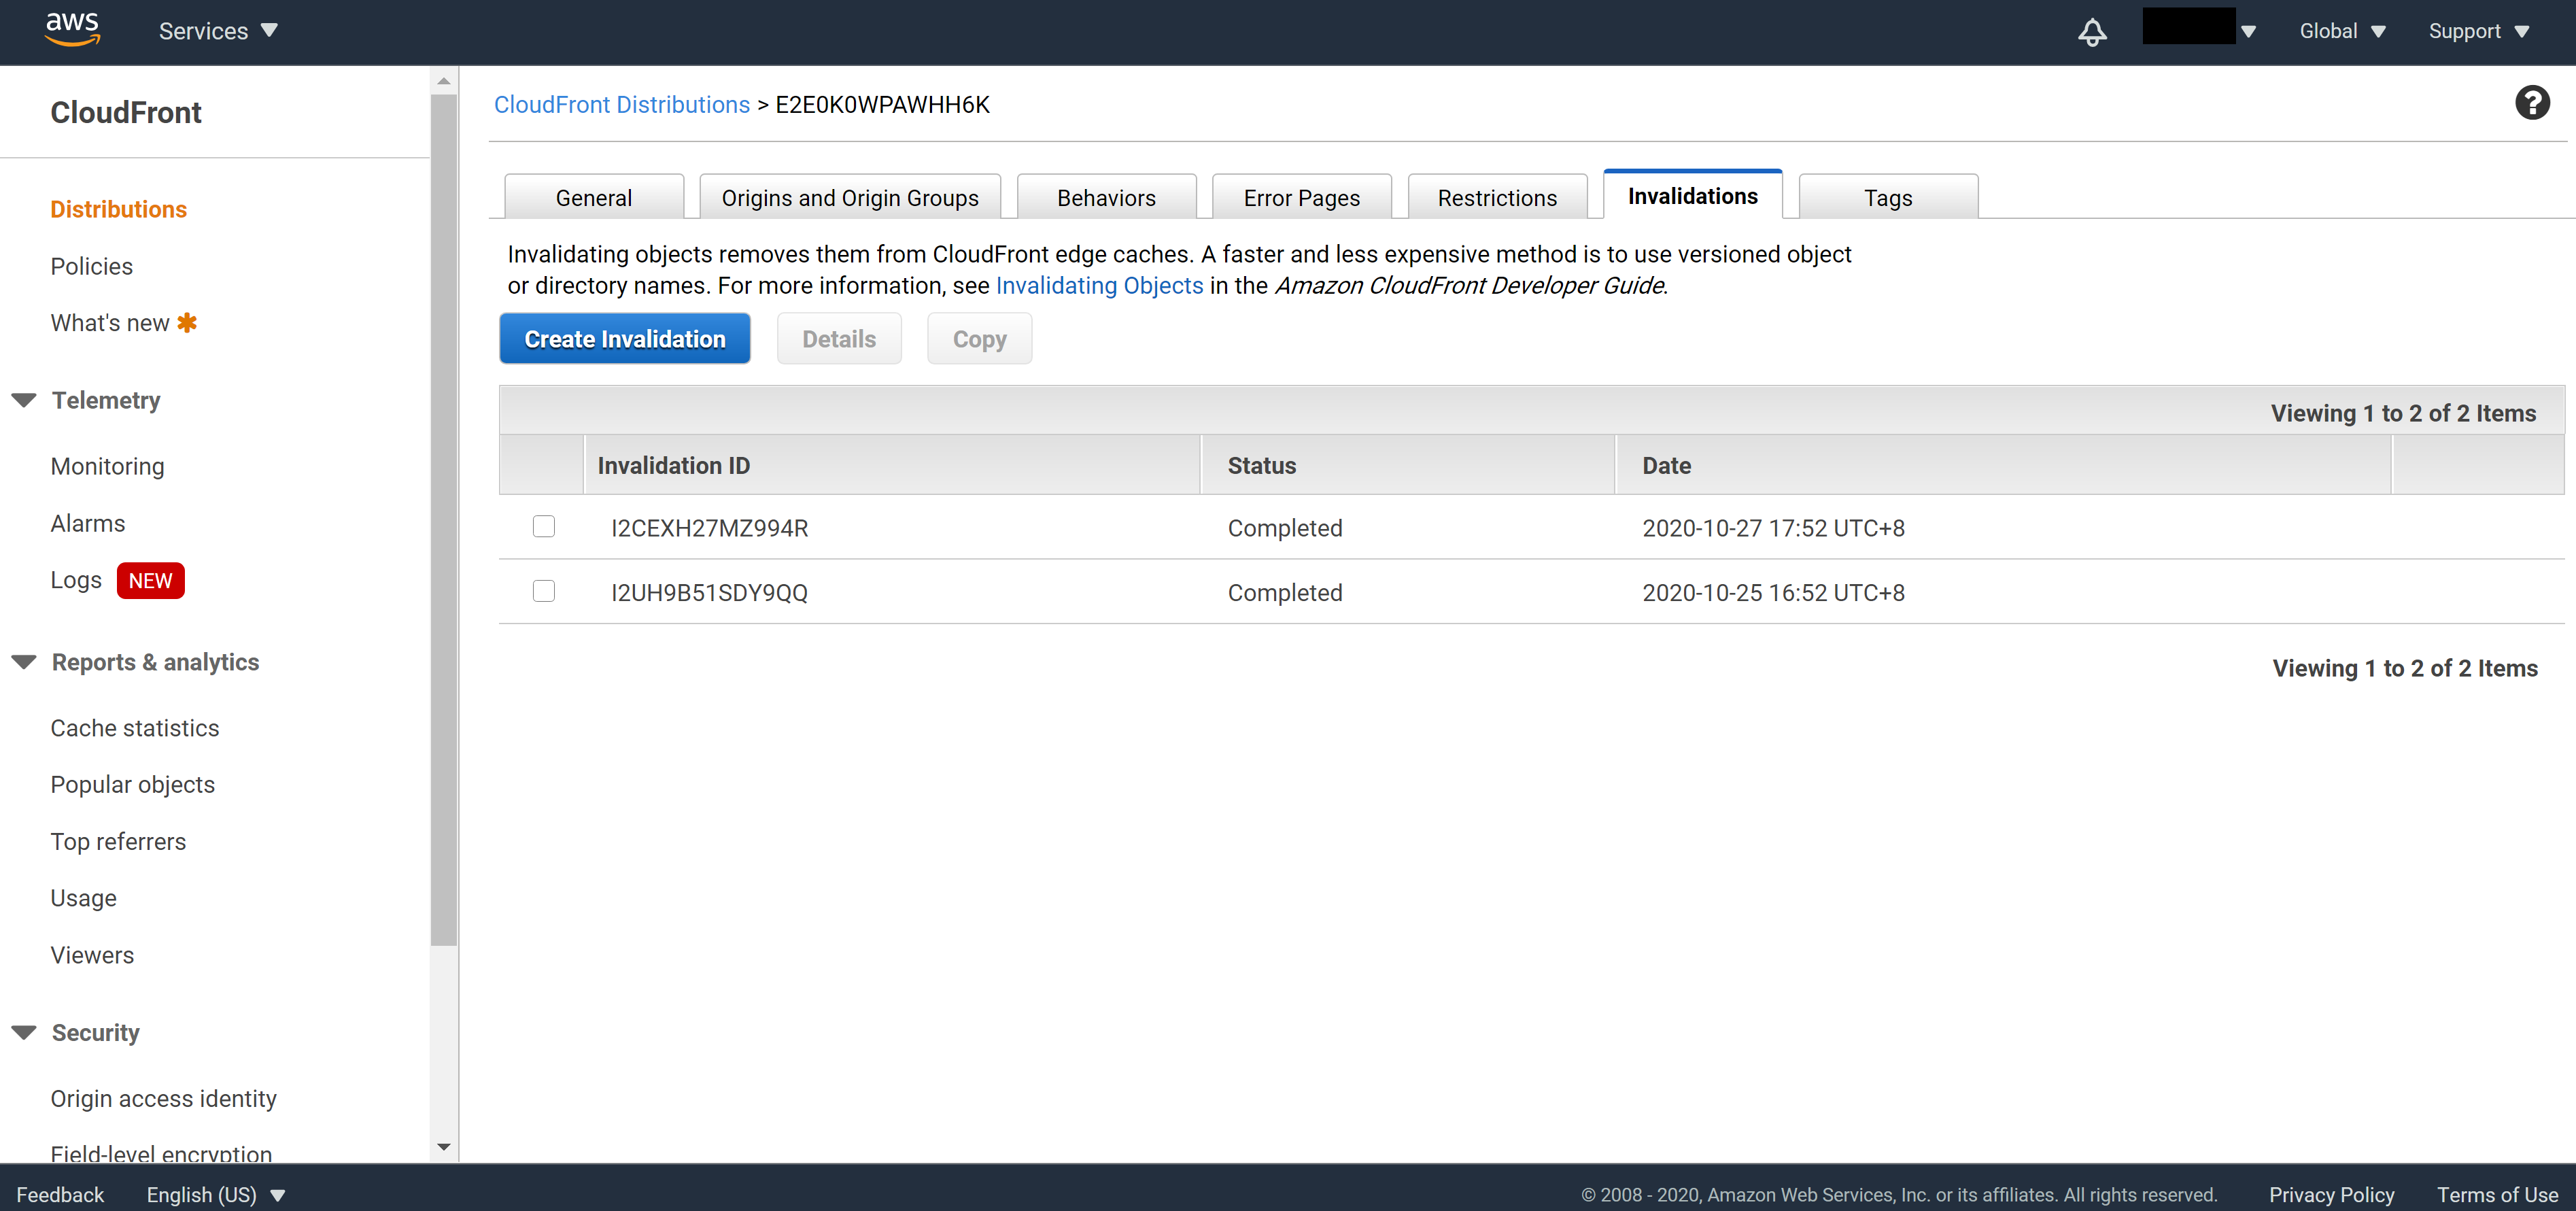Click the Create Invalidation button
This screenshot has width=2576, height=1211.
pos(625,339)
